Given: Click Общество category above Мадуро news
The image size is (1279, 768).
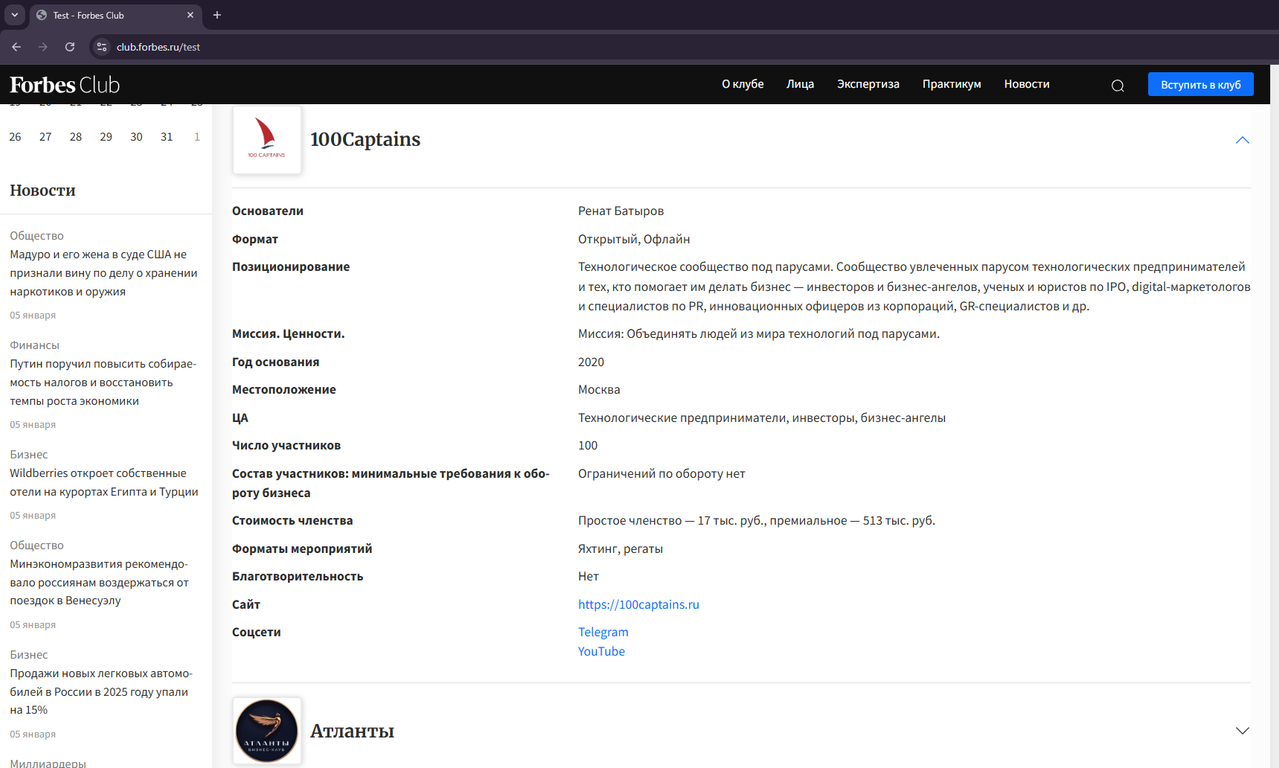Looking at the screenshot, I should point(37,236).
